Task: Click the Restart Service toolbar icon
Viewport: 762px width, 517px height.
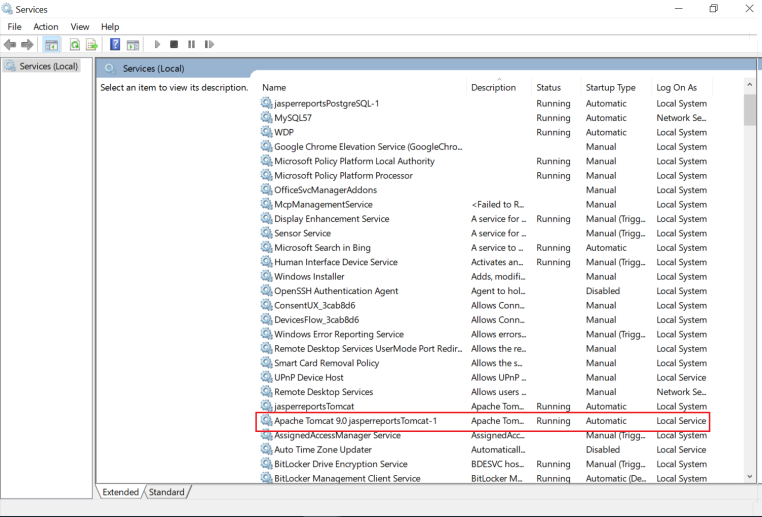Action: [209, 44]
